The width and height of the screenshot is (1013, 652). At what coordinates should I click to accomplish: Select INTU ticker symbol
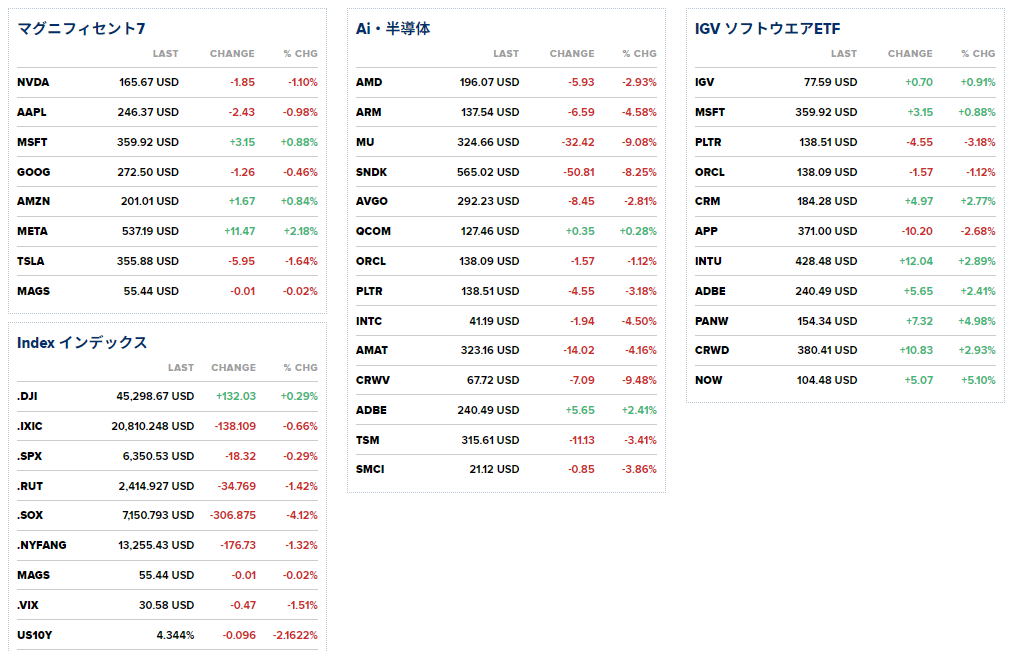pos(709,261)
